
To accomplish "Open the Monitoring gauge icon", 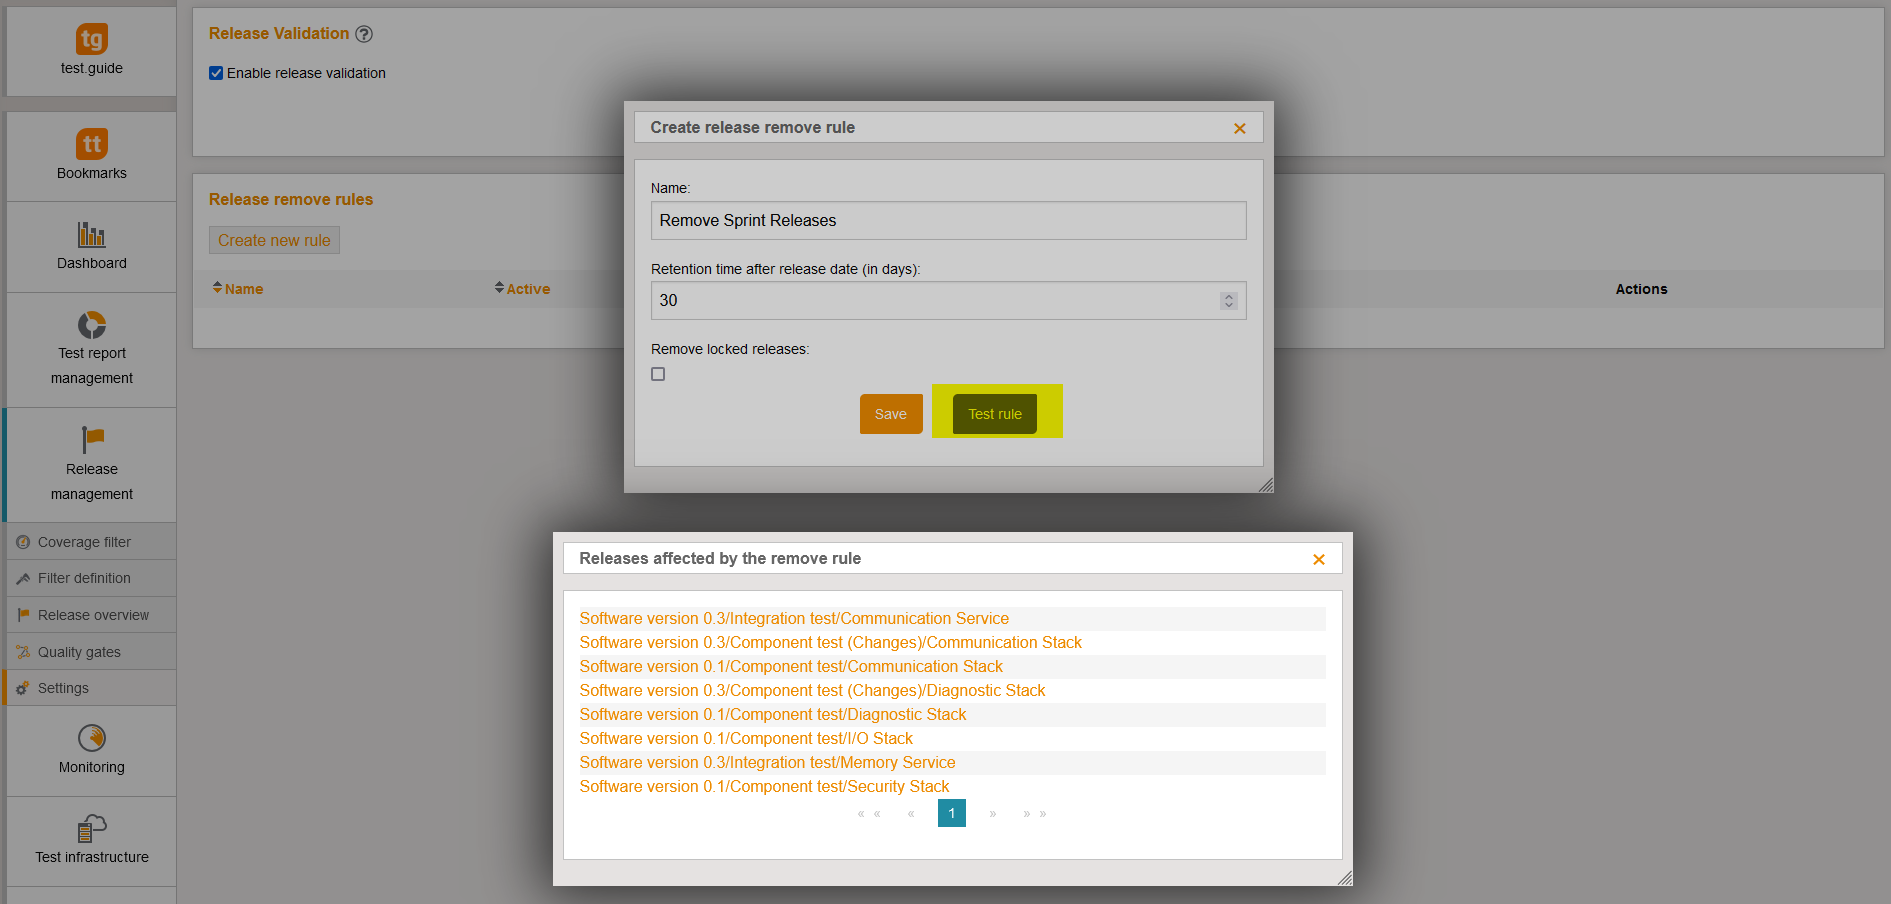I will coord(92,738).
